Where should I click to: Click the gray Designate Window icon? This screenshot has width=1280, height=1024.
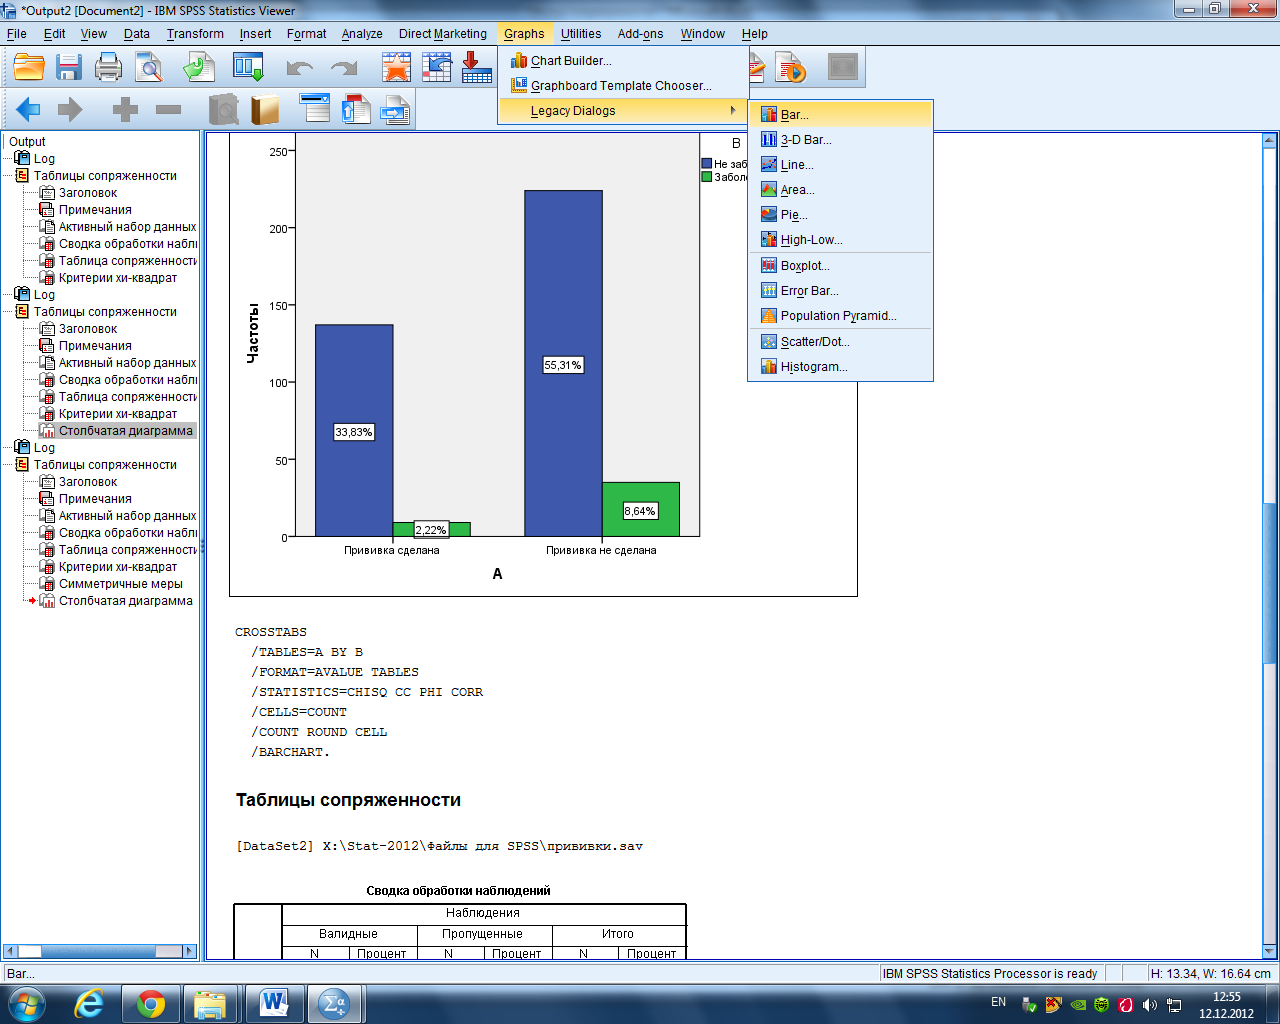pyautogui.click(x=843, y=67)
